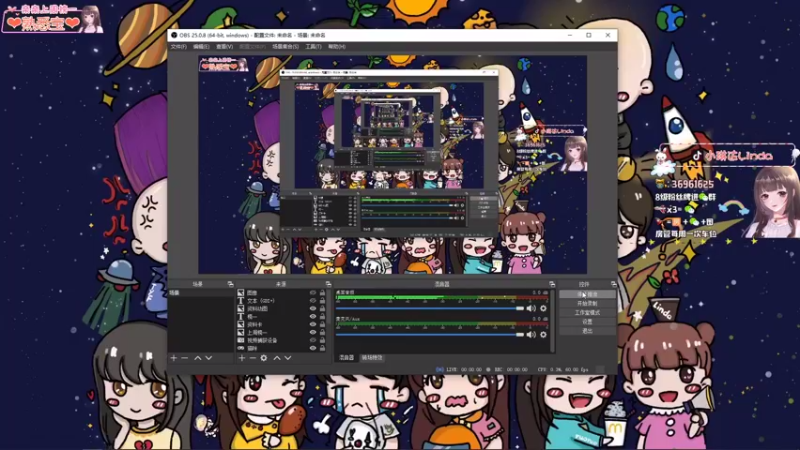Move the scene down in the 场景 panel

click(x=209, y=358)
